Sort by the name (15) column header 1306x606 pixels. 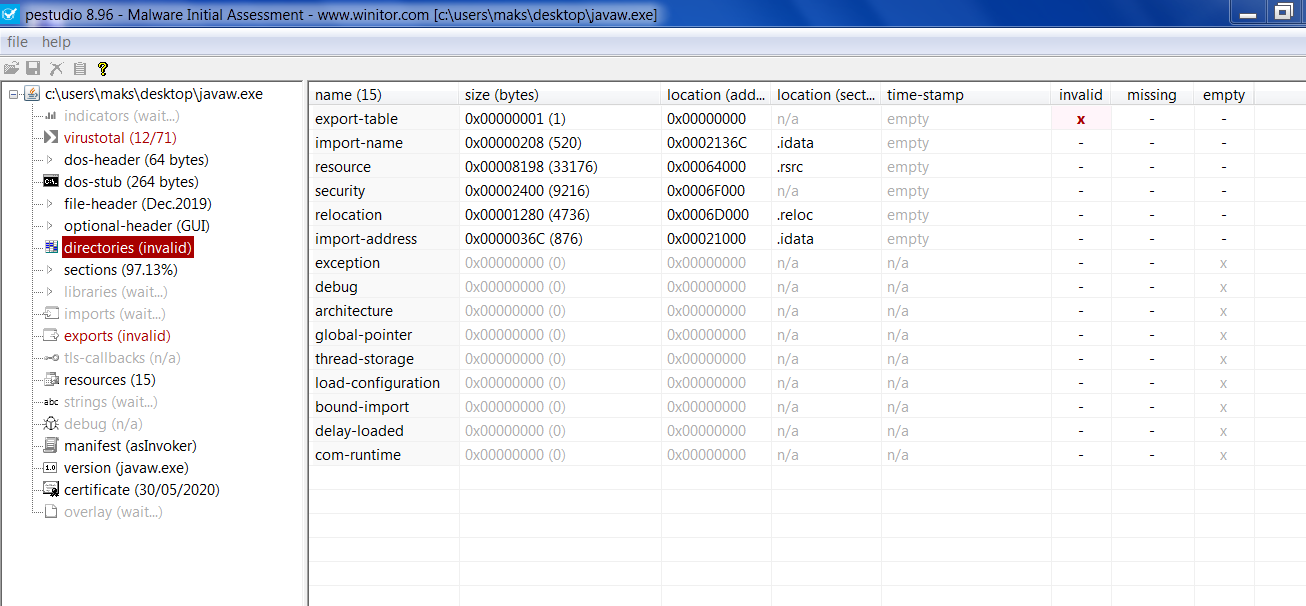click(x=383, y=95)
